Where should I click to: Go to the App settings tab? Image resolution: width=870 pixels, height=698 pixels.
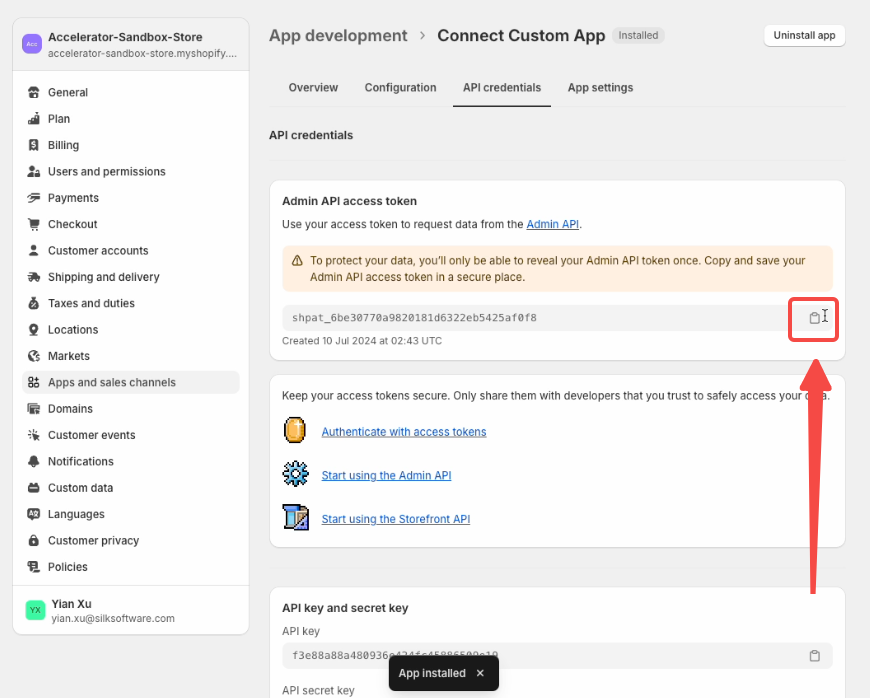point(600,88)
